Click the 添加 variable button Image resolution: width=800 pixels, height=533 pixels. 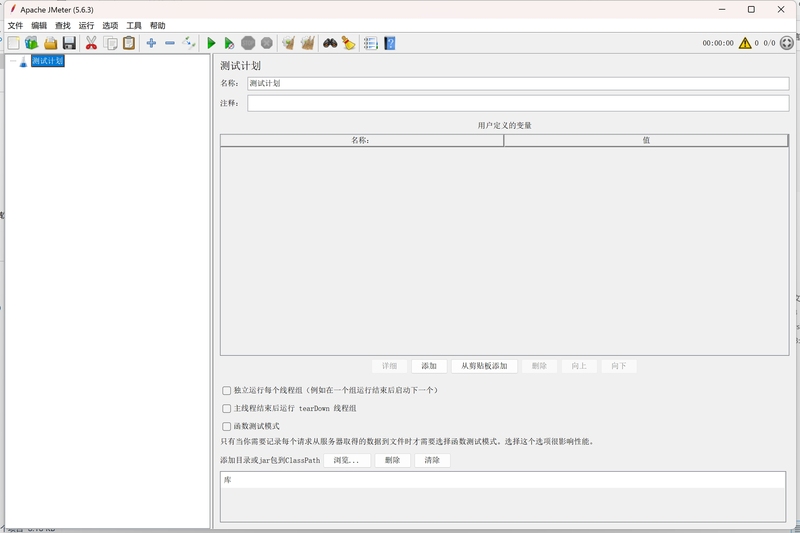[x=429, y=366]
